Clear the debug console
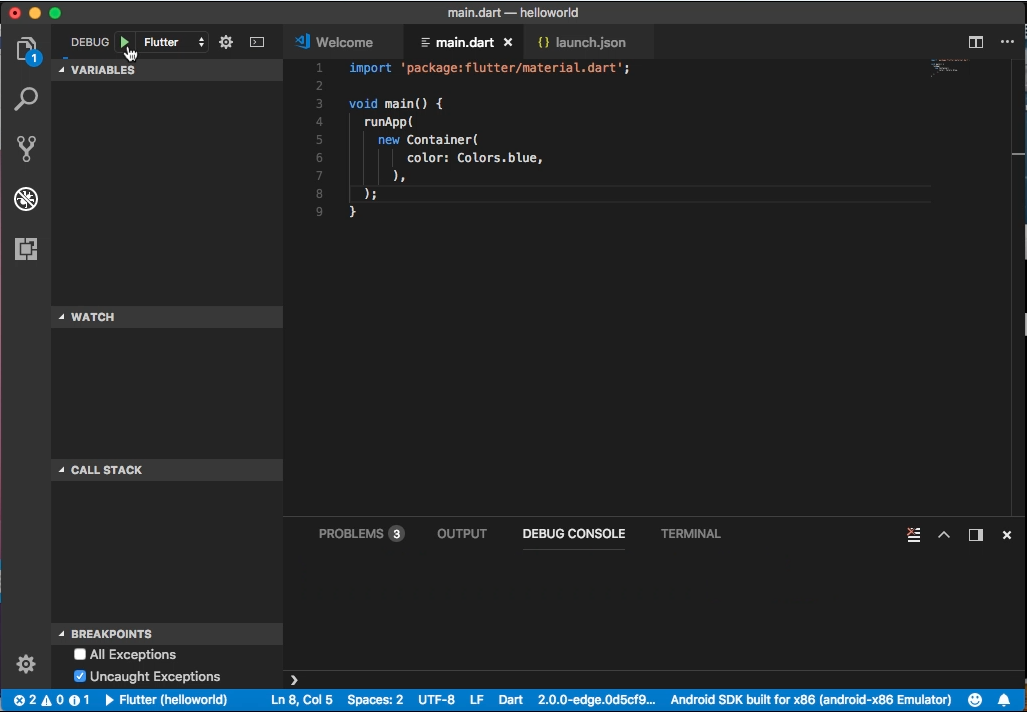The image size is (1027, 712). click(914, 534)
